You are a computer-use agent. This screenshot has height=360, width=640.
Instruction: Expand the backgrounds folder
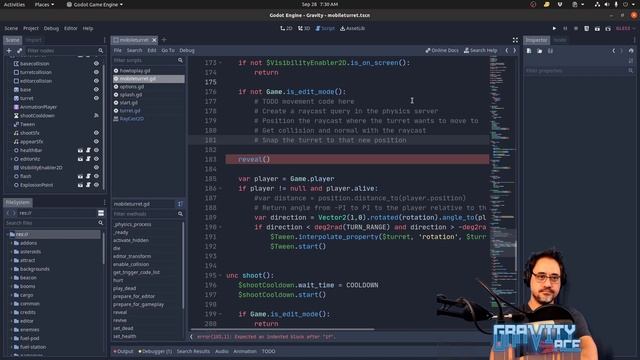tap(11, 269)
